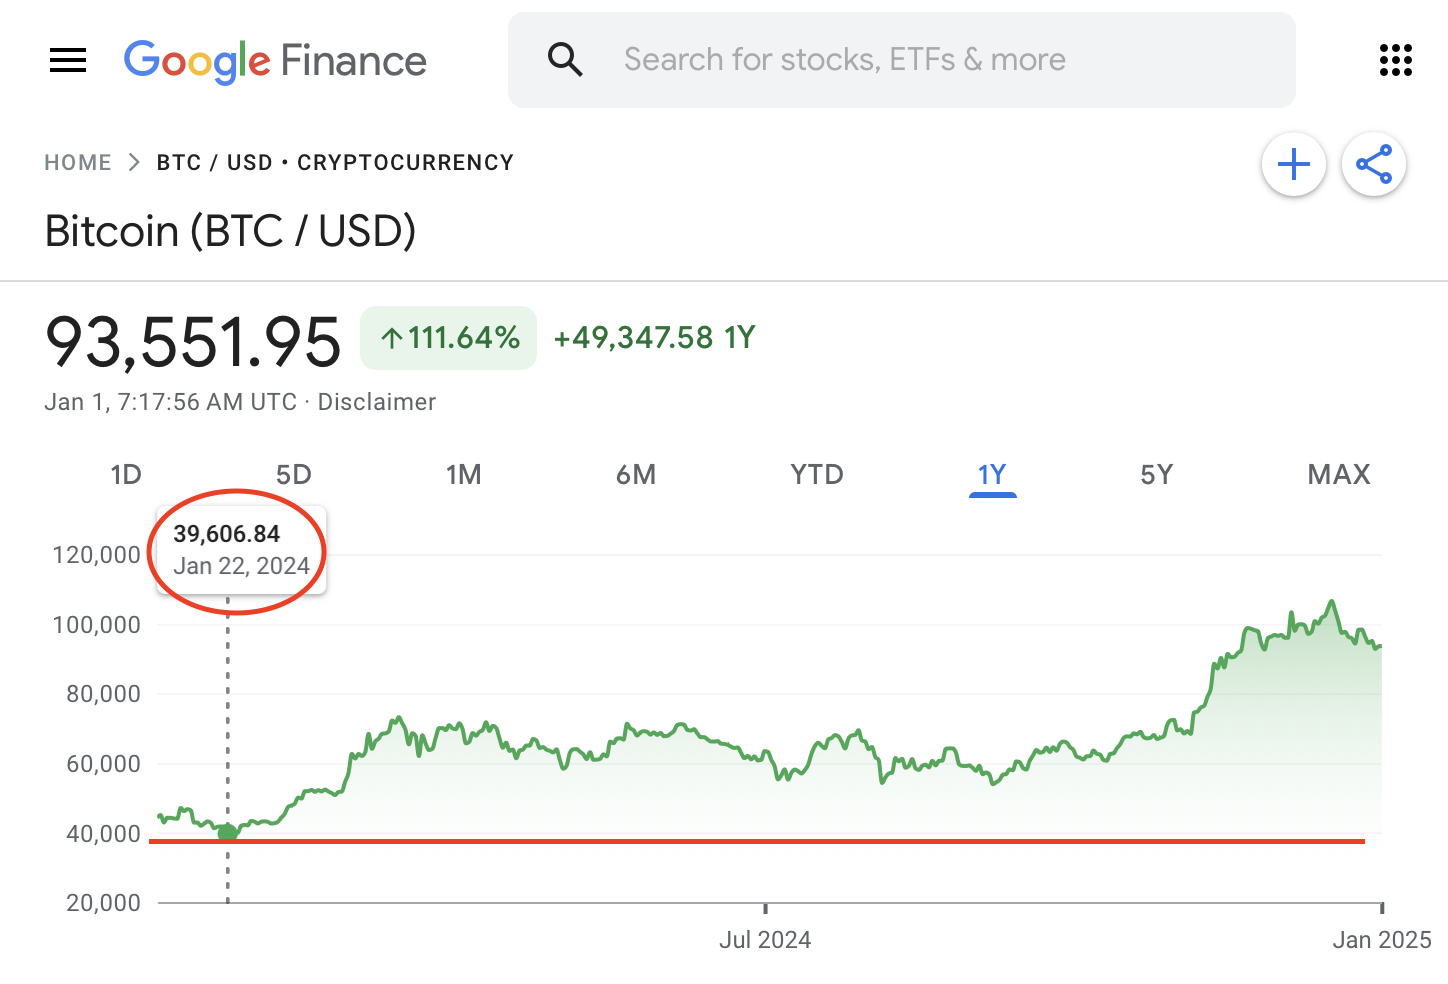The height and width of the screenshot is (984, 1448).
Task: Select the 1M time range
Action: point(464,474)
